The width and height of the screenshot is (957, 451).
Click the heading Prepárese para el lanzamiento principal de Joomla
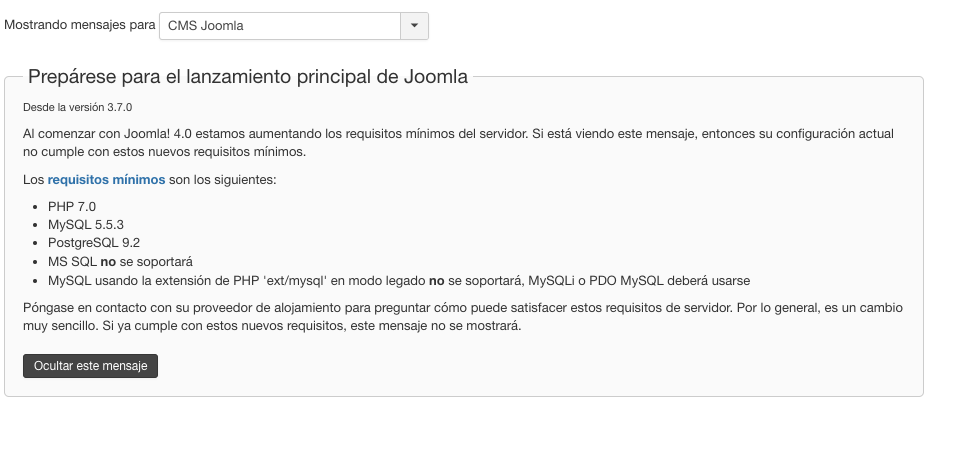point(248,77)
